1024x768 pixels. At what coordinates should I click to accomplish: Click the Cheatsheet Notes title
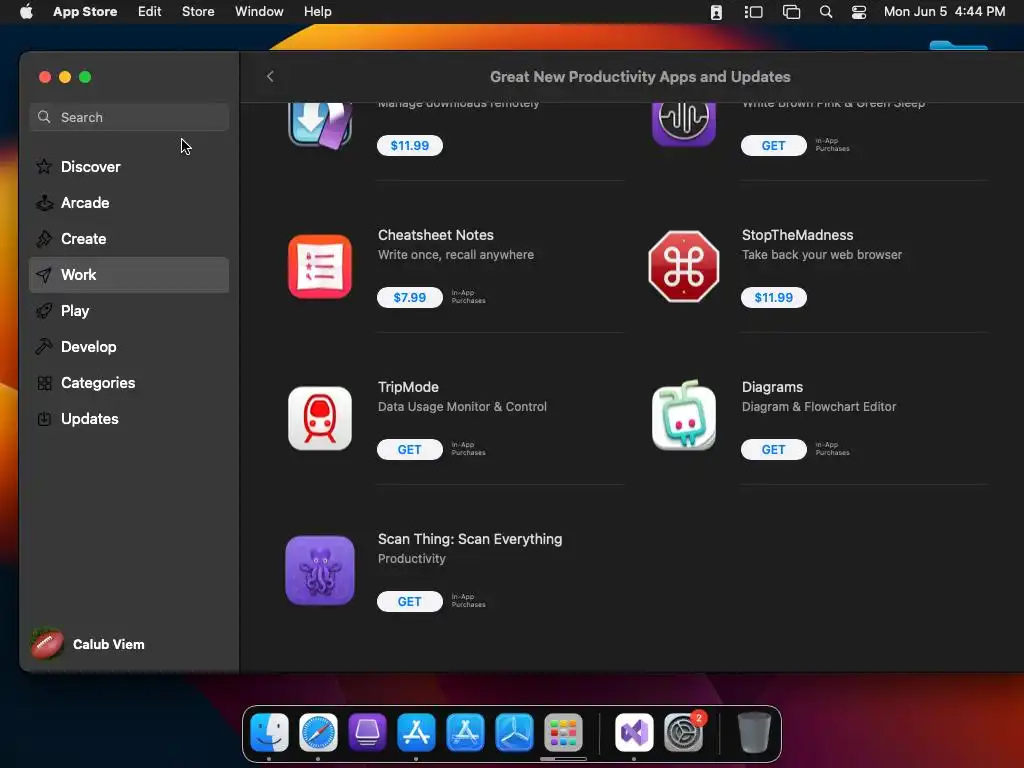(436, 235)
